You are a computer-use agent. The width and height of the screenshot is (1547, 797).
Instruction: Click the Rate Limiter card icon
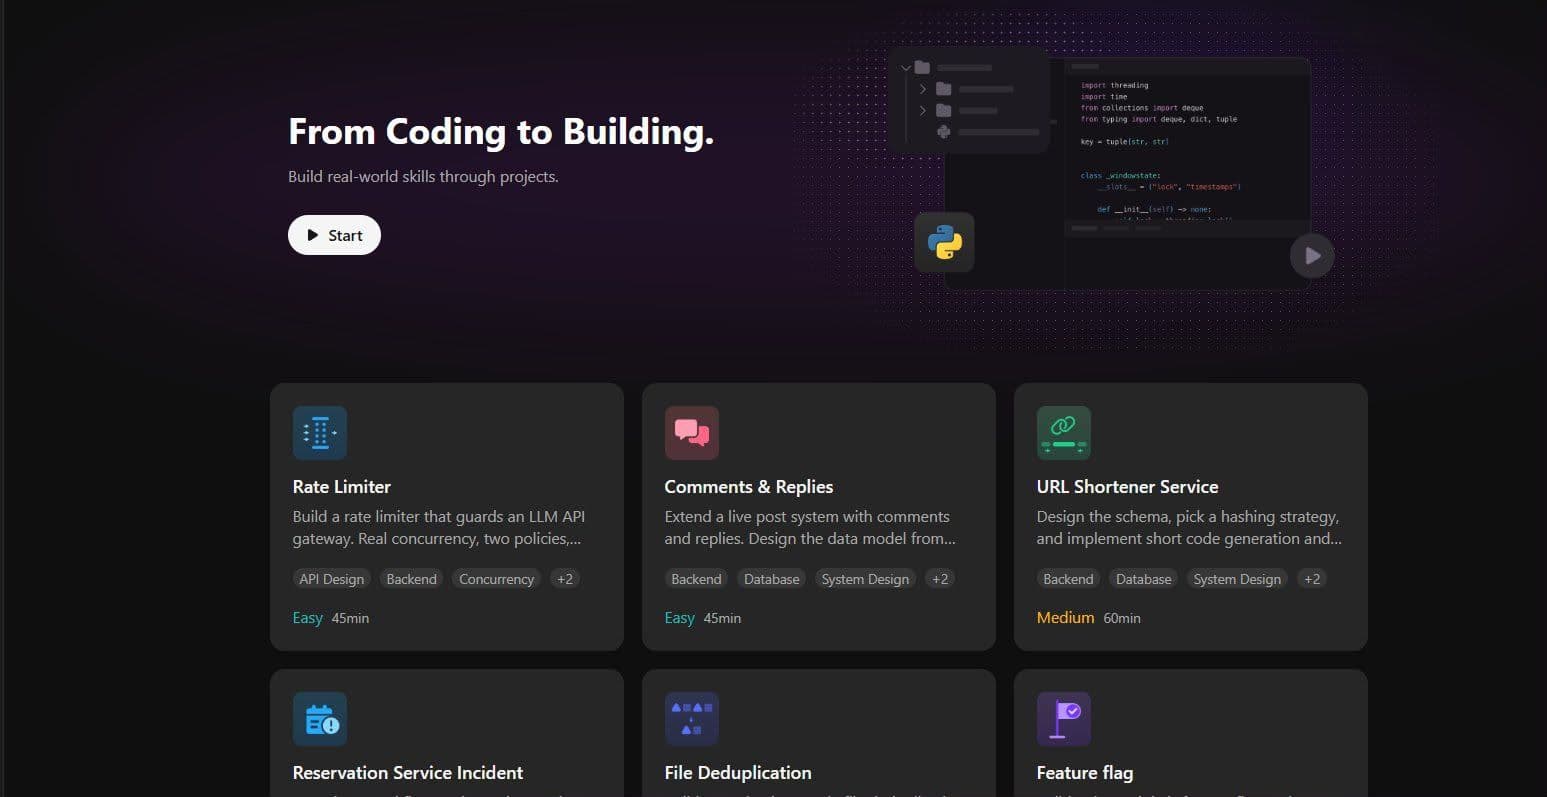click(320, 433)
